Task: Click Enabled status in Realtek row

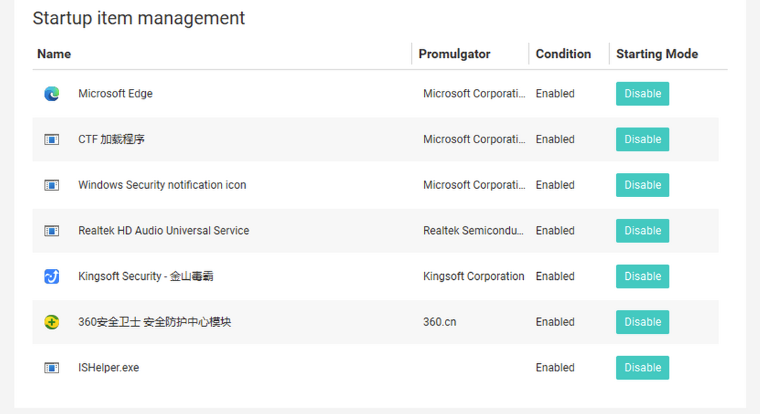Action: pyautogui.click(x=555, y=231)
